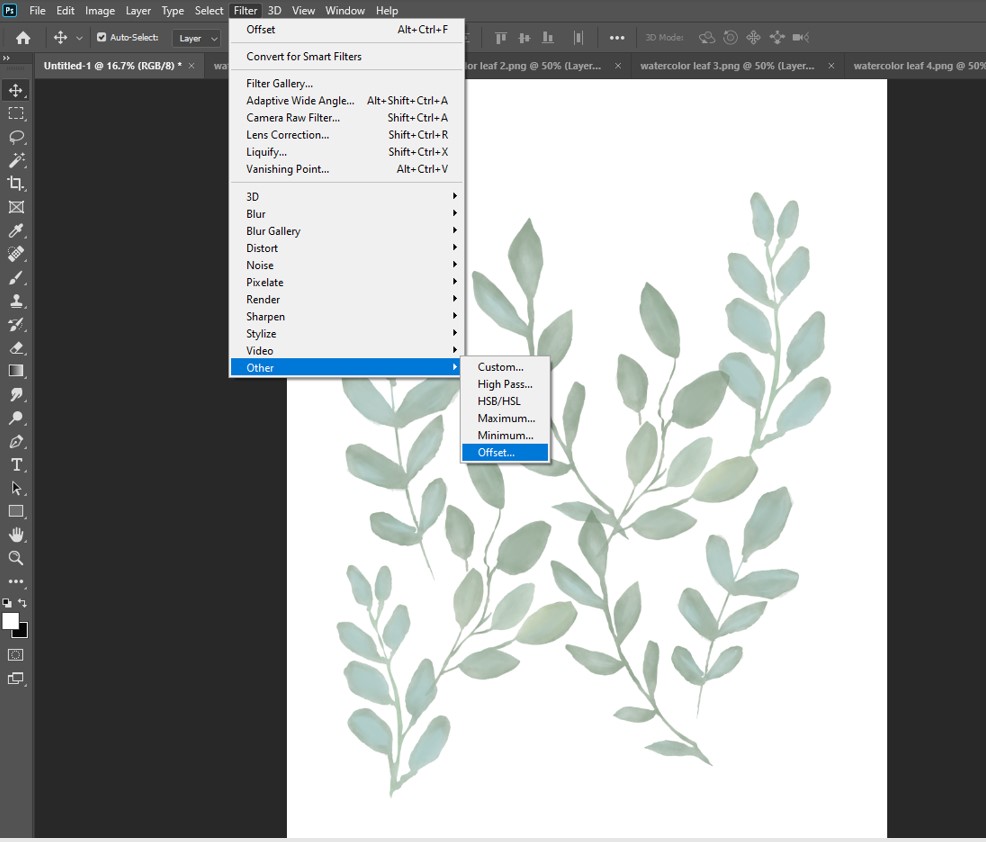Choose Offset... from the Other submenu

pos(504,453)
